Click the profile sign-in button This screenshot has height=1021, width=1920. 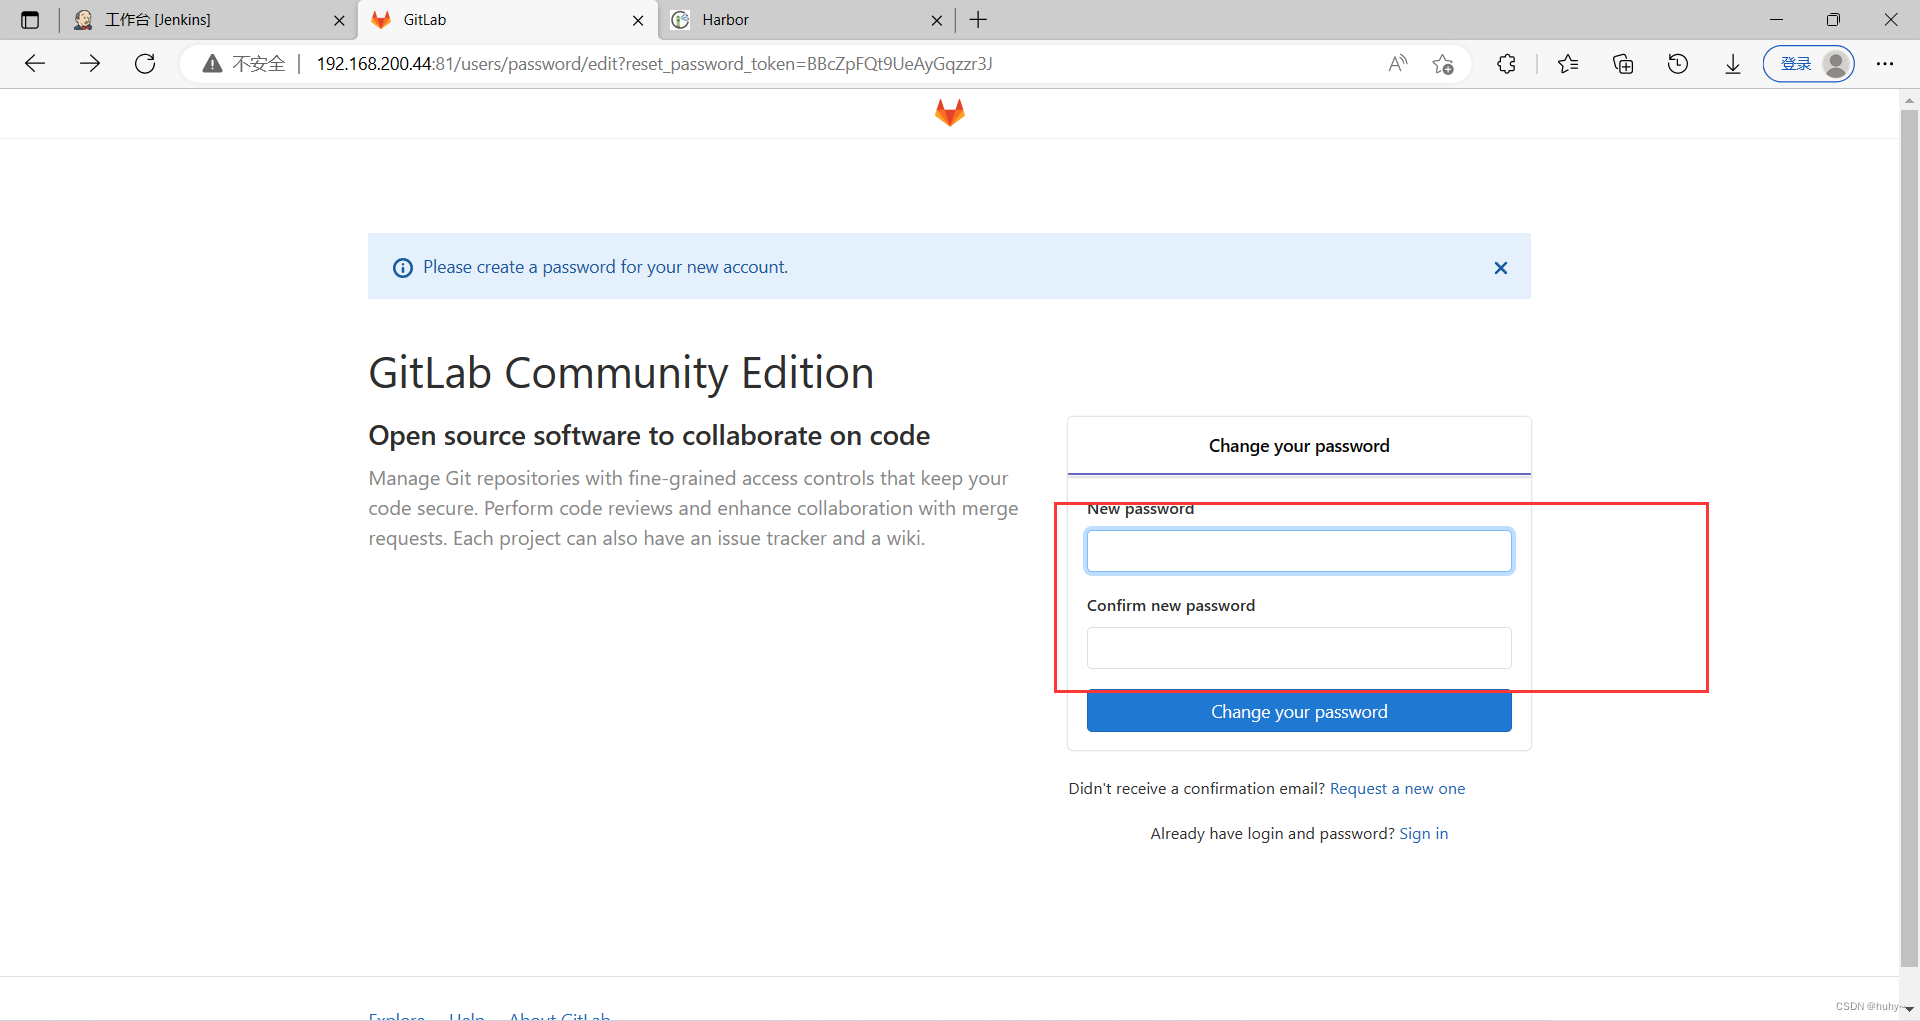point(1808,64)
